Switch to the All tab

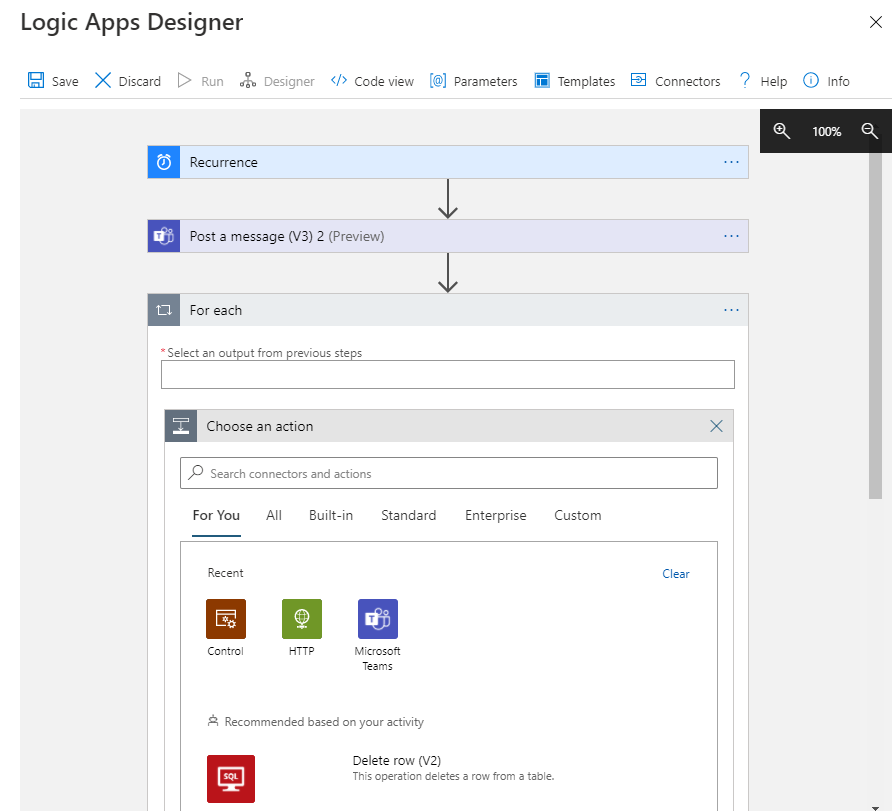click(x=274, y=515)
